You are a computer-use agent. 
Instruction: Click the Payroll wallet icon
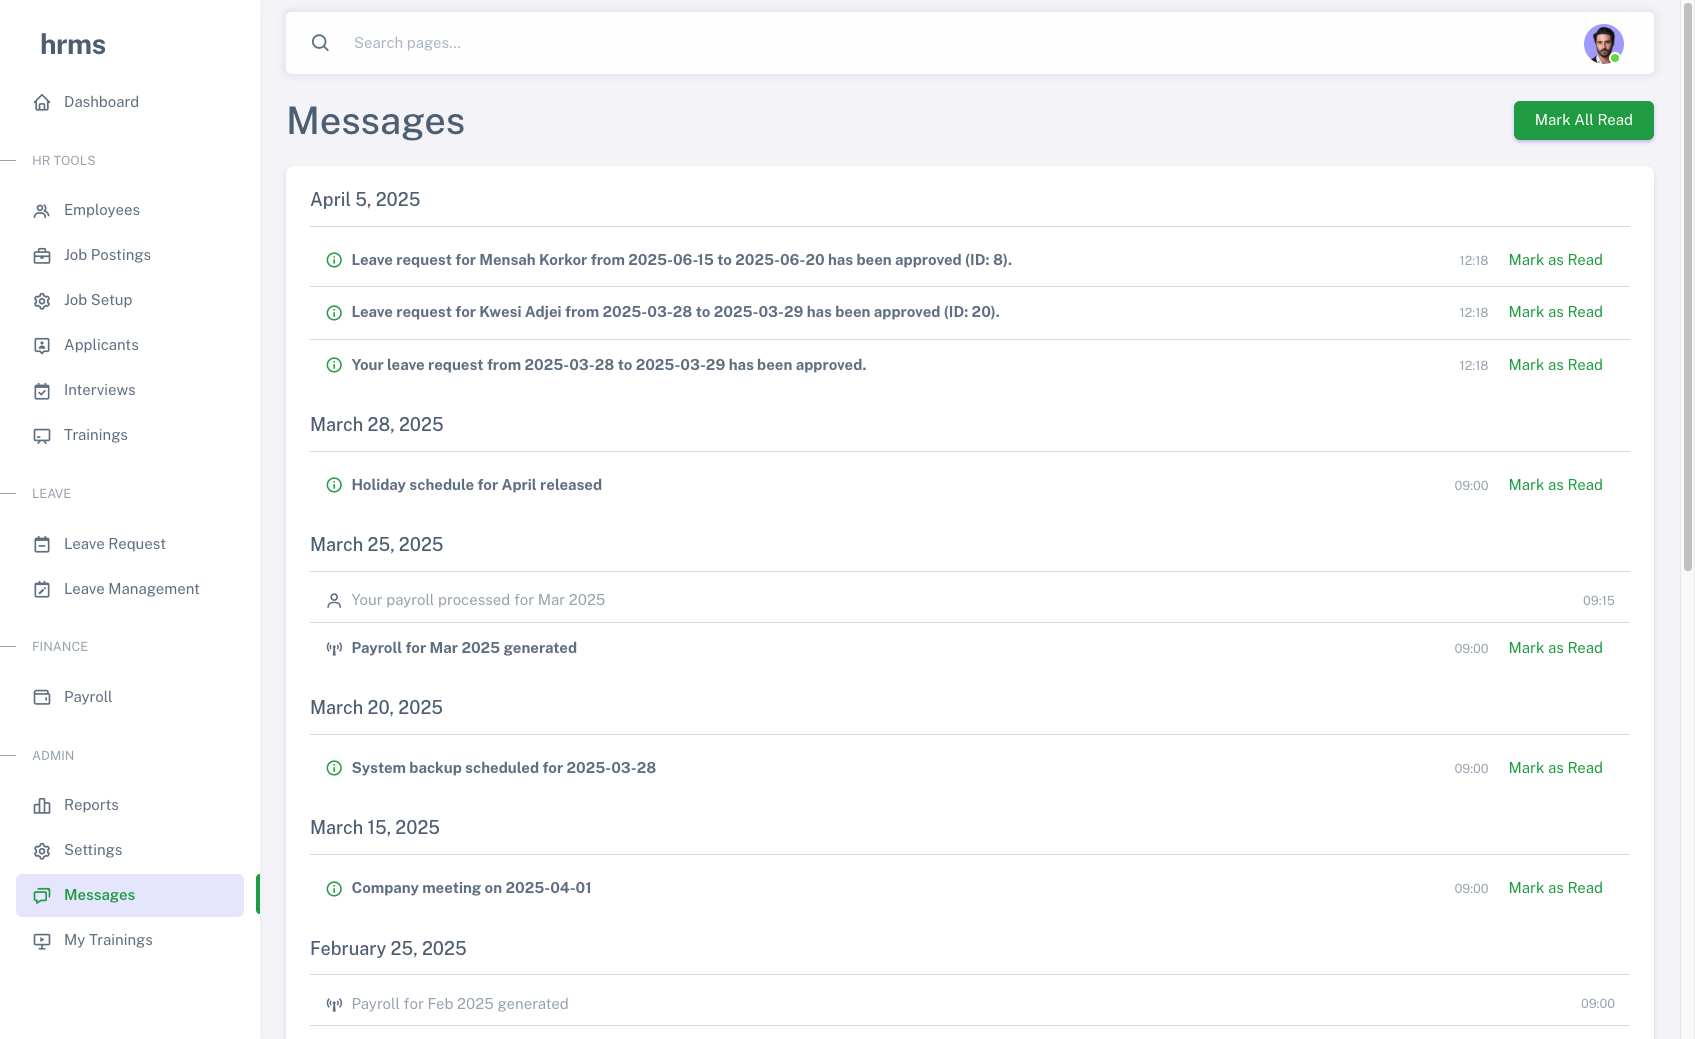pos(42,697)
